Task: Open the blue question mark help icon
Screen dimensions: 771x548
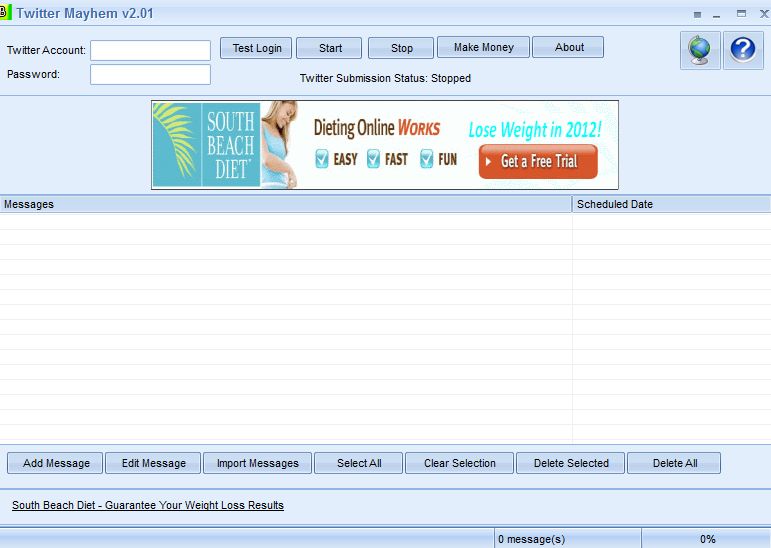Action: (742, 50)
